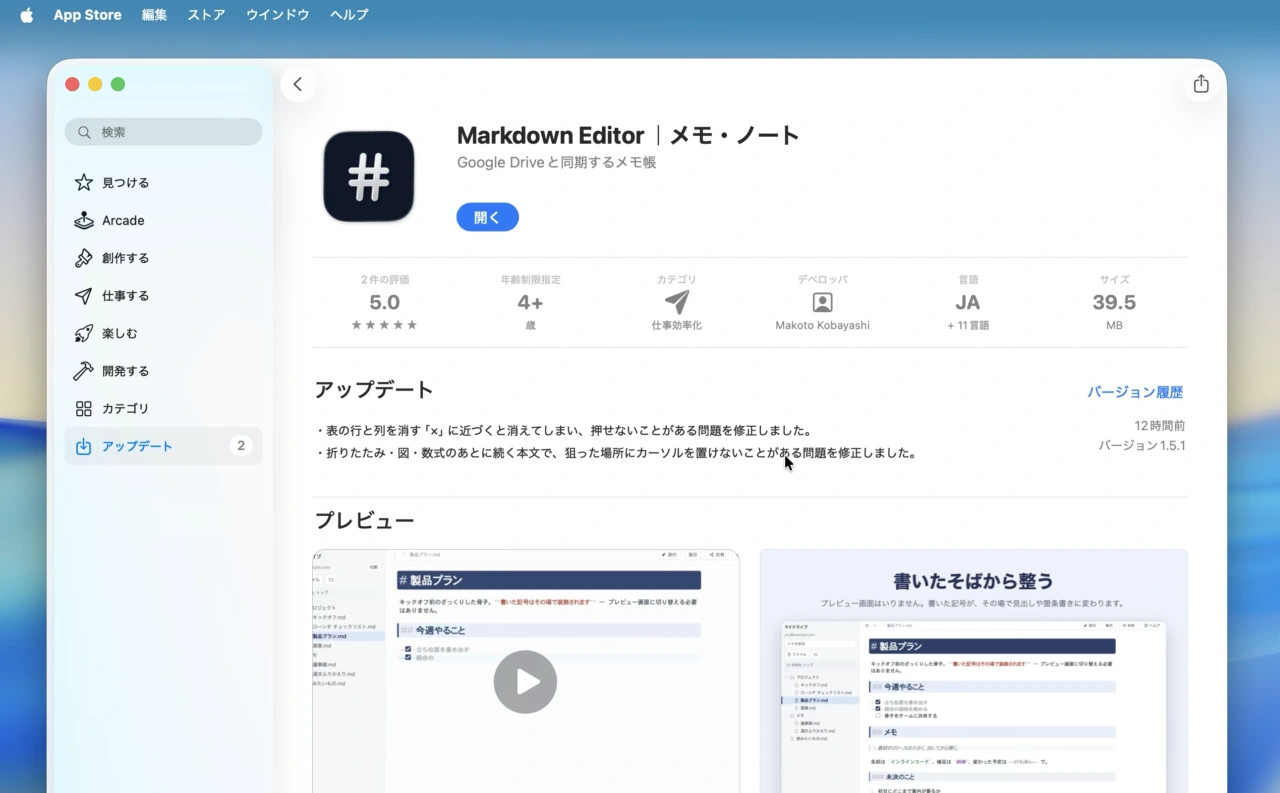Viewport: 1280px width, 793px height.
Task: Go back with the chevron button
Action: (298, 84)
